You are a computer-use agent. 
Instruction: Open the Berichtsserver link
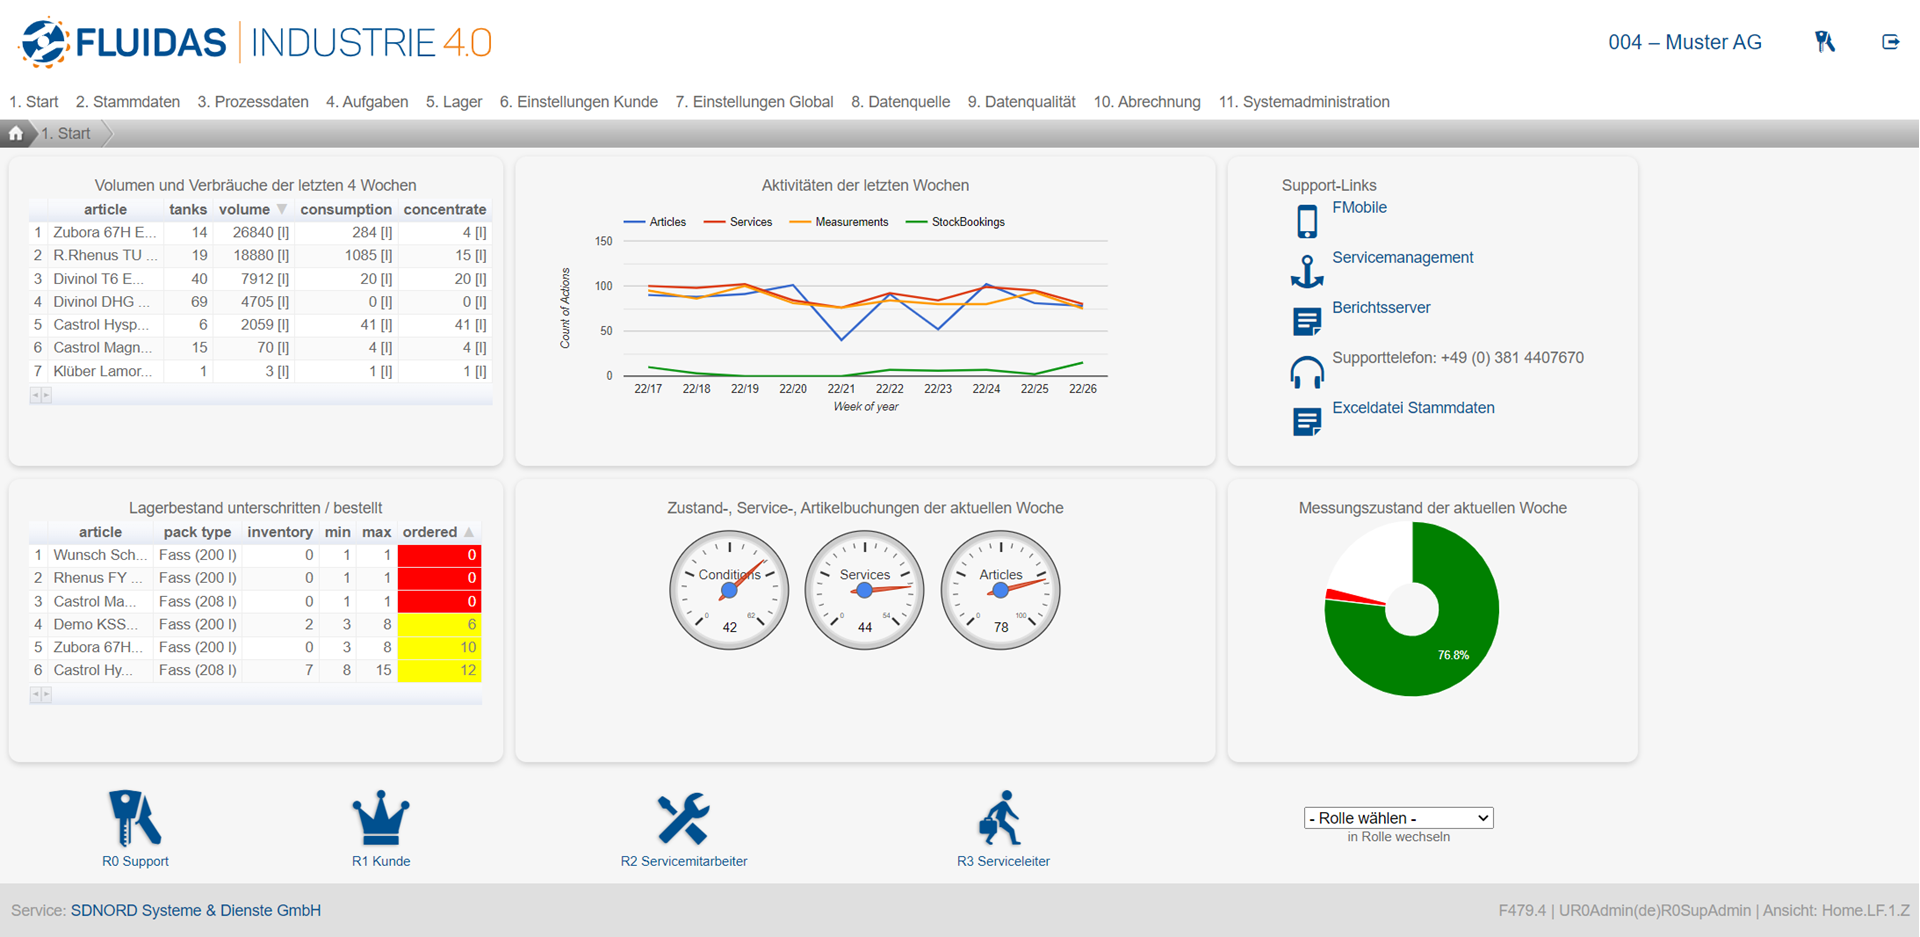tap(1381, 308)
